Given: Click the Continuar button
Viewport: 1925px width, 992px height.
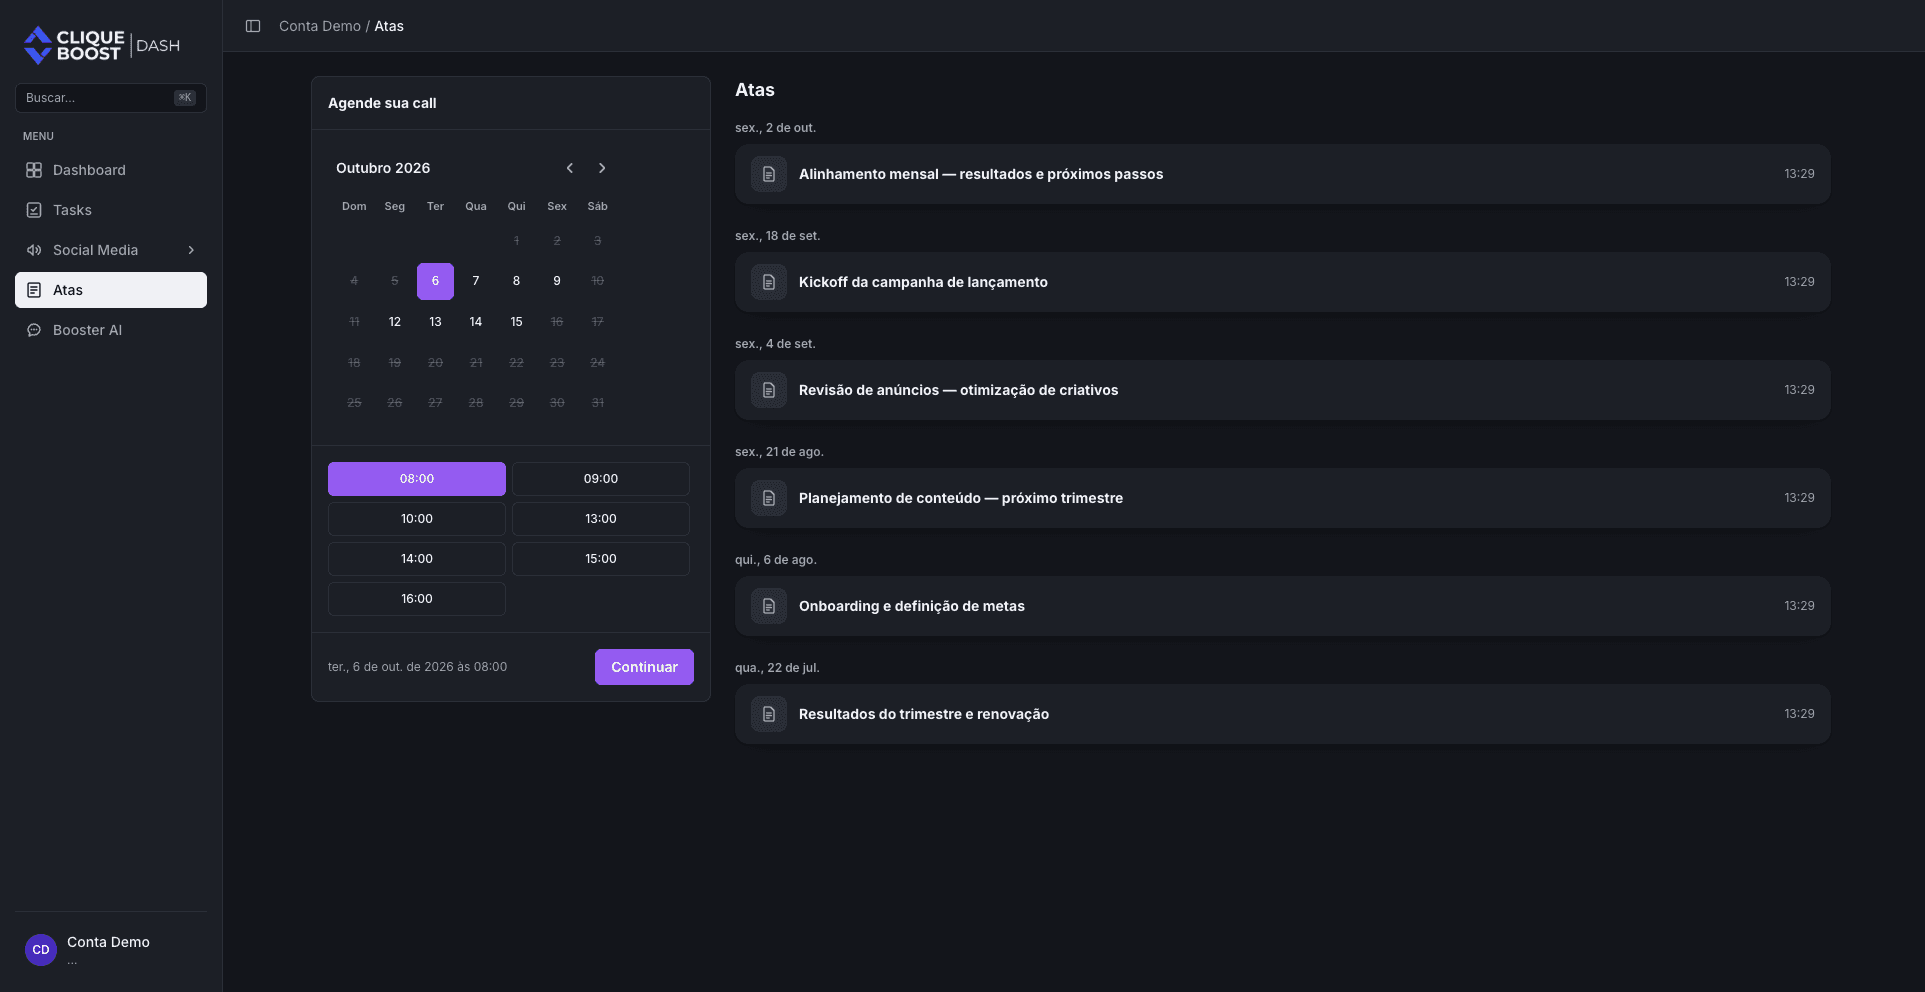Looking at the screenshot, I should [644, 667].
